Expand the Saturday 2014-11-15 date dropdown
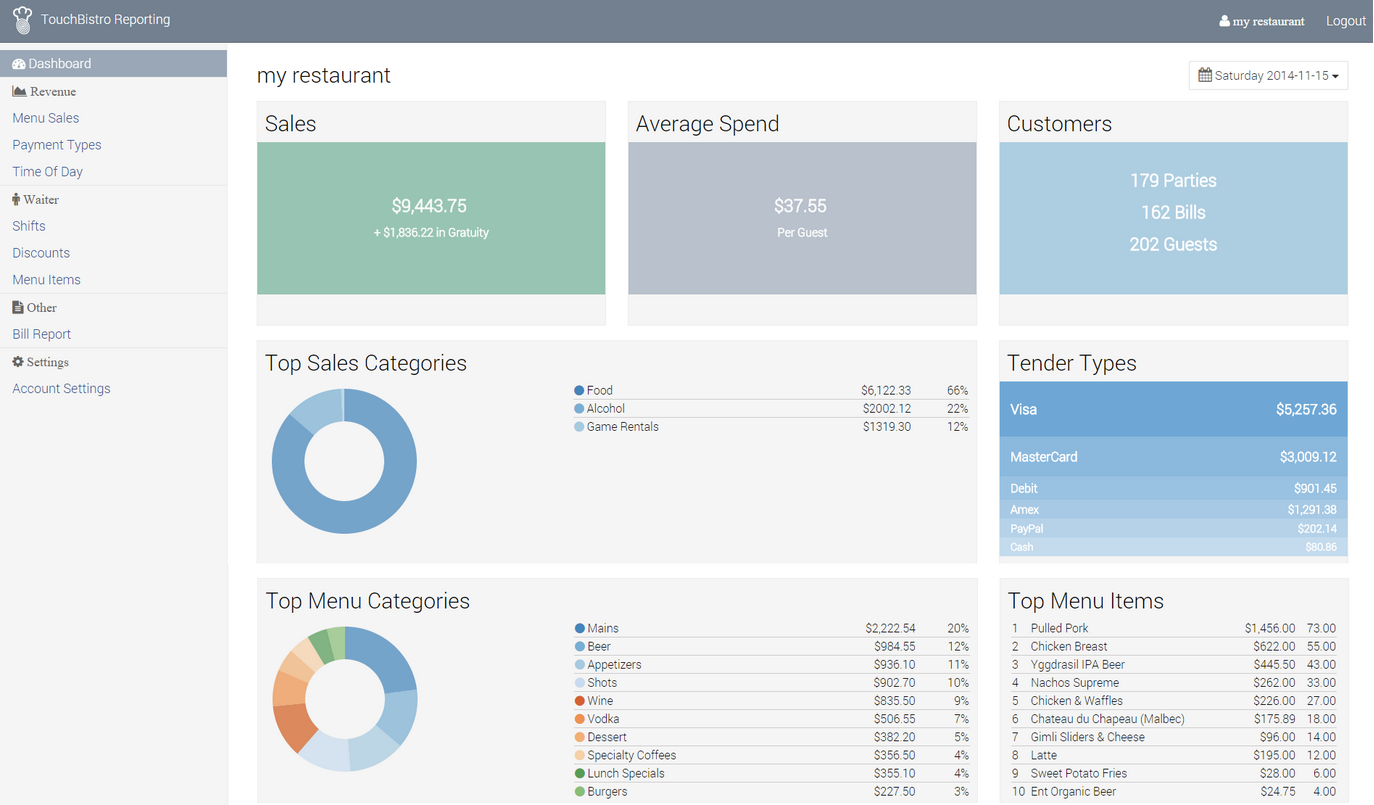 point(1268,75)
